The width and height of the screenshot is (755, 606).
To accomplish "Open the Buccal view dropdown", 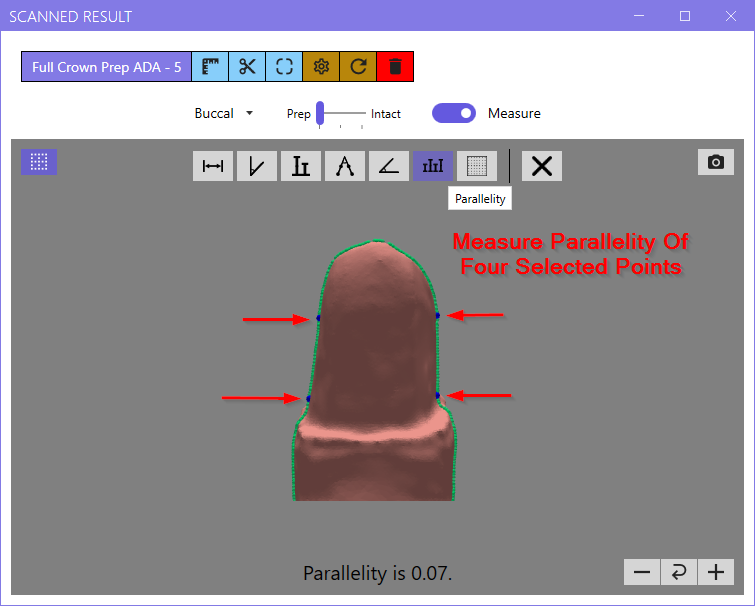I will pos(223,114).
